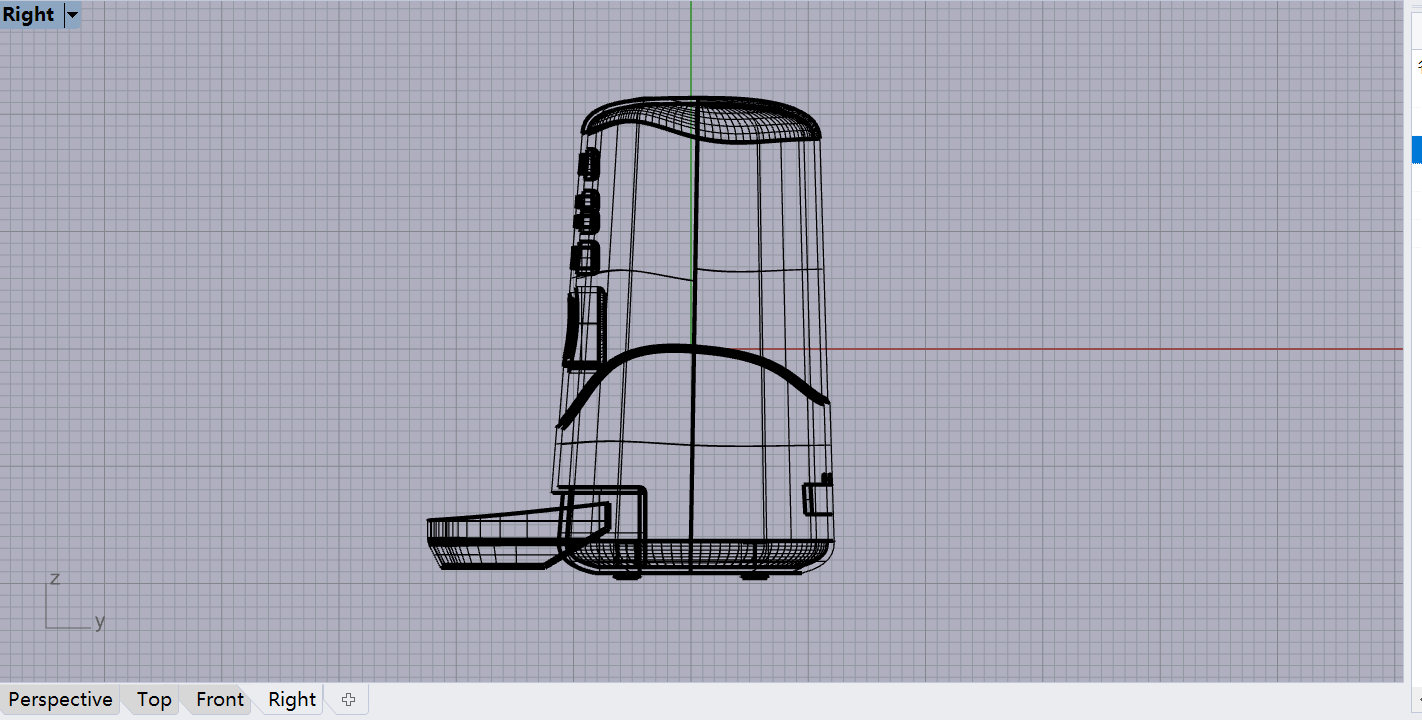Switch to the Perspective viewport tab
Image resolution: width=1422 pixels, height=720 pixels.
tap(60, 699)
